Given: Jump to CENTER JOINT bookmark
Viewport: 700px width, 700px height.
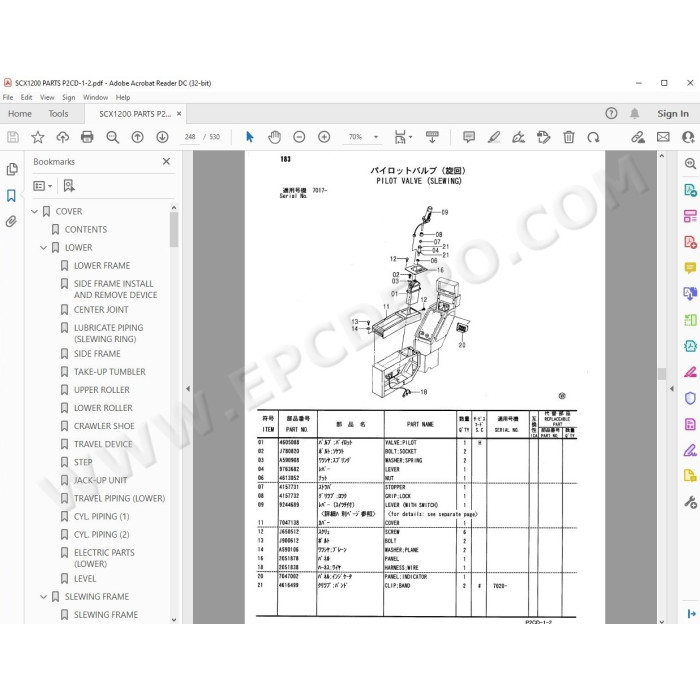Looking at the screenshot, I should point(101,310).
